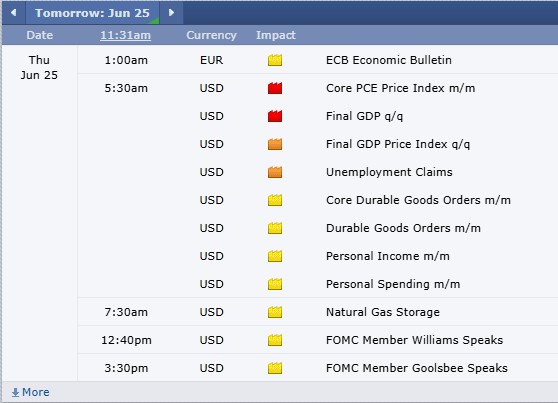Open the Personal Spending m/m event
The image size is (558, 403).
pyautogui.click(x=393, y=284)
